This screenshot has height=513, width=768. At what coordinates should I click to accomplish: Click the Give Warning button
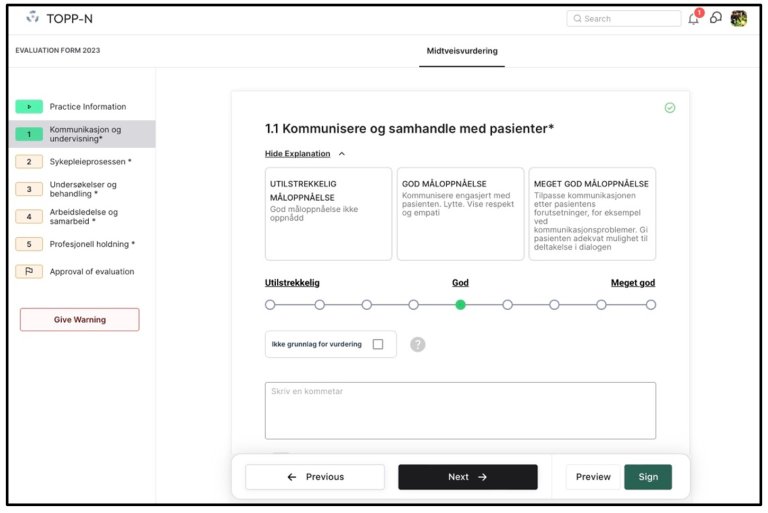click(x=80, y=320)
